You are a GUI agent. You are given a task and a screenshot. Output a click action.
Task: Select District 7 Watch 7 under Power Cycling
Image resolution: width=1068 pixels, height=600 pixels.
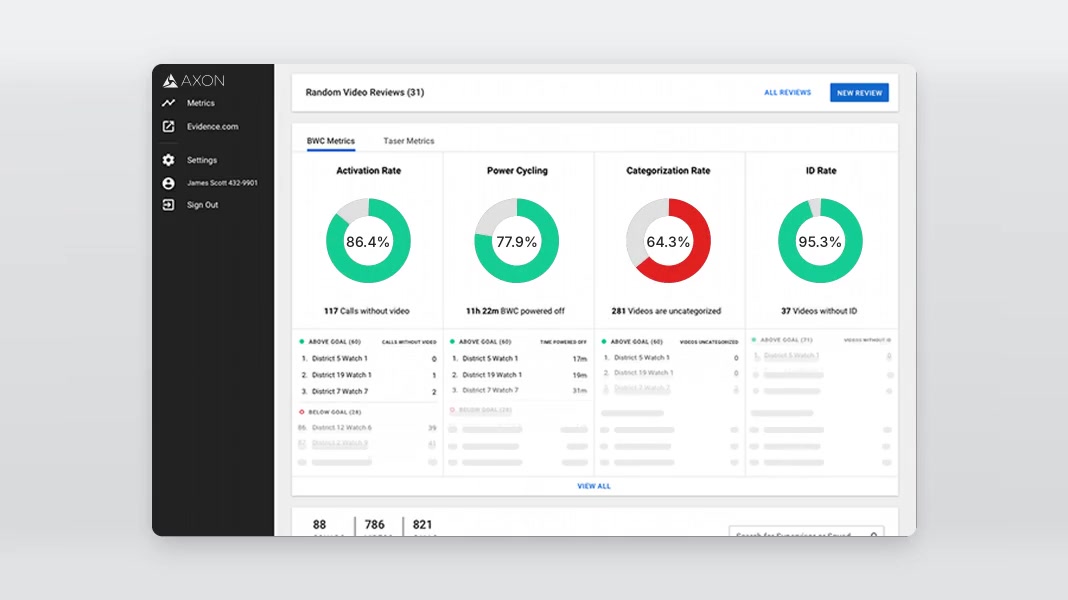[518, 390]
